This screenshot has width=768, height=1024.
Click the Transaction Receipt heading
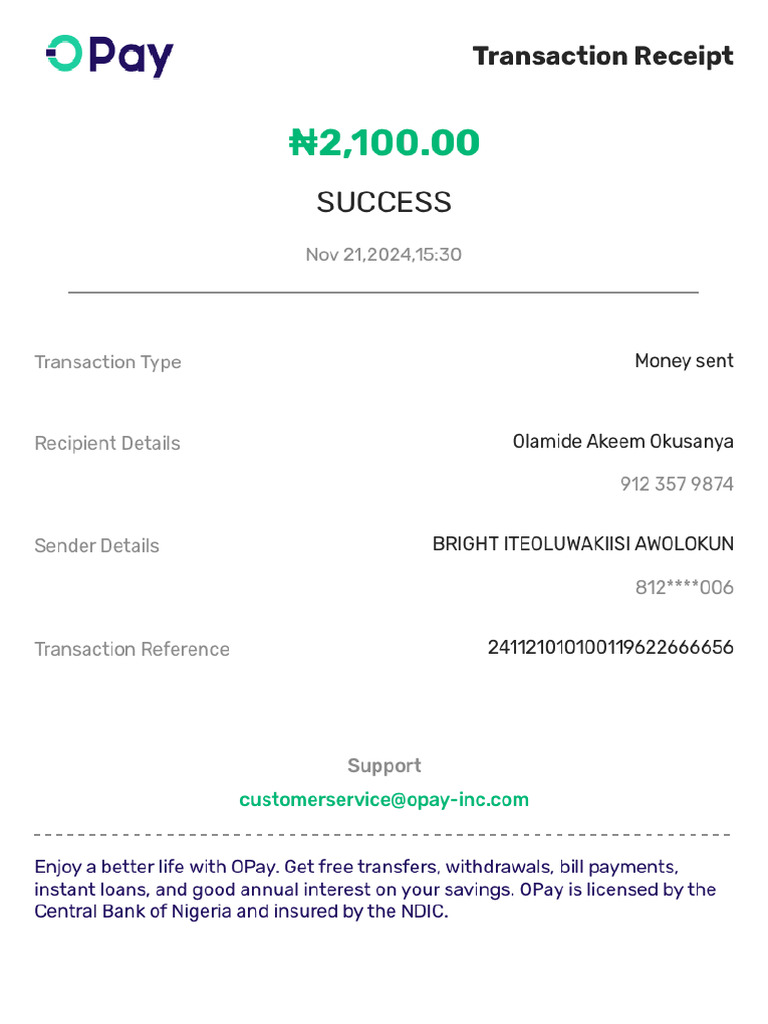(x=603, y=57)
